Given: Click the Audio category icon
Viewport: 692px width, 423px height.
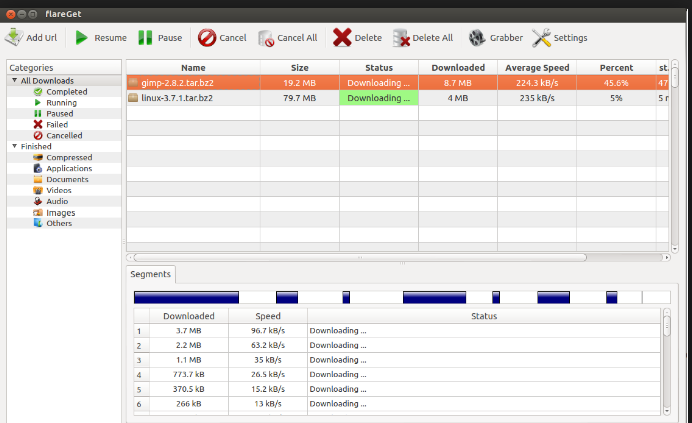Looking at the screenshot, I should tap(38, 201).
